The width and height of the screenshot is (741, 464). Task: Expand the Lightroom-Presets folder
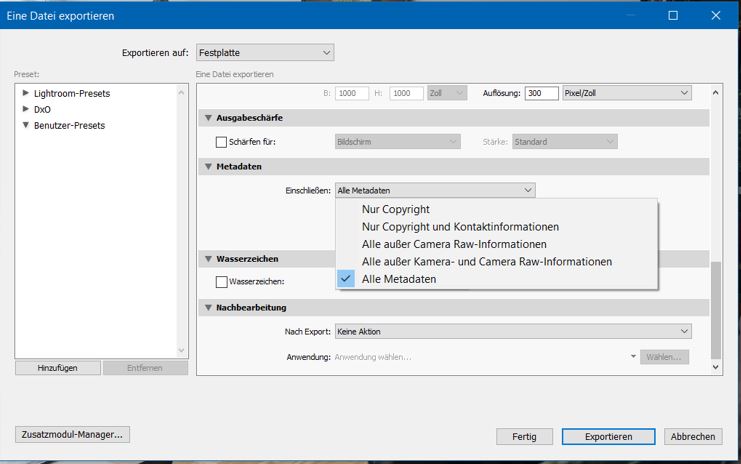[x=25, y=93]
